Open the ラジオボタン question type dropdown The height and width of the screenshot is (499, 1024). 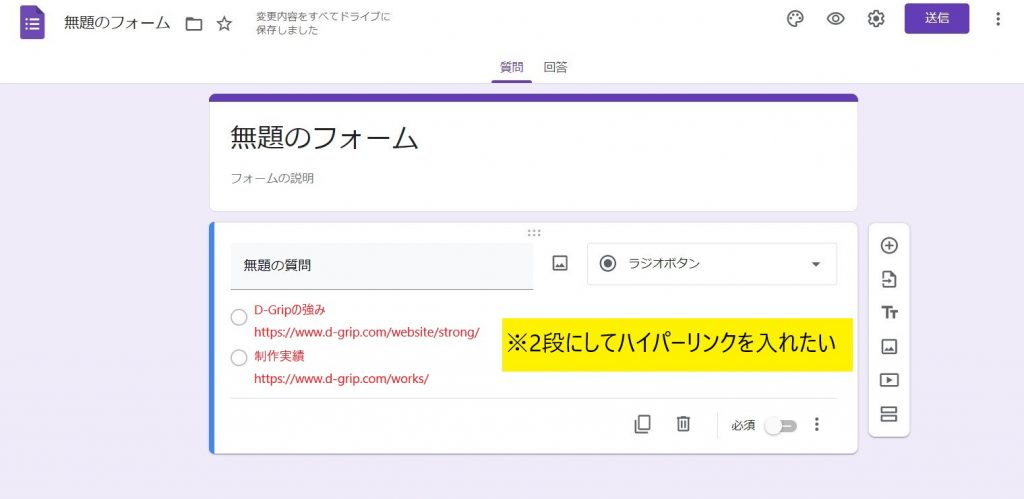712,264
